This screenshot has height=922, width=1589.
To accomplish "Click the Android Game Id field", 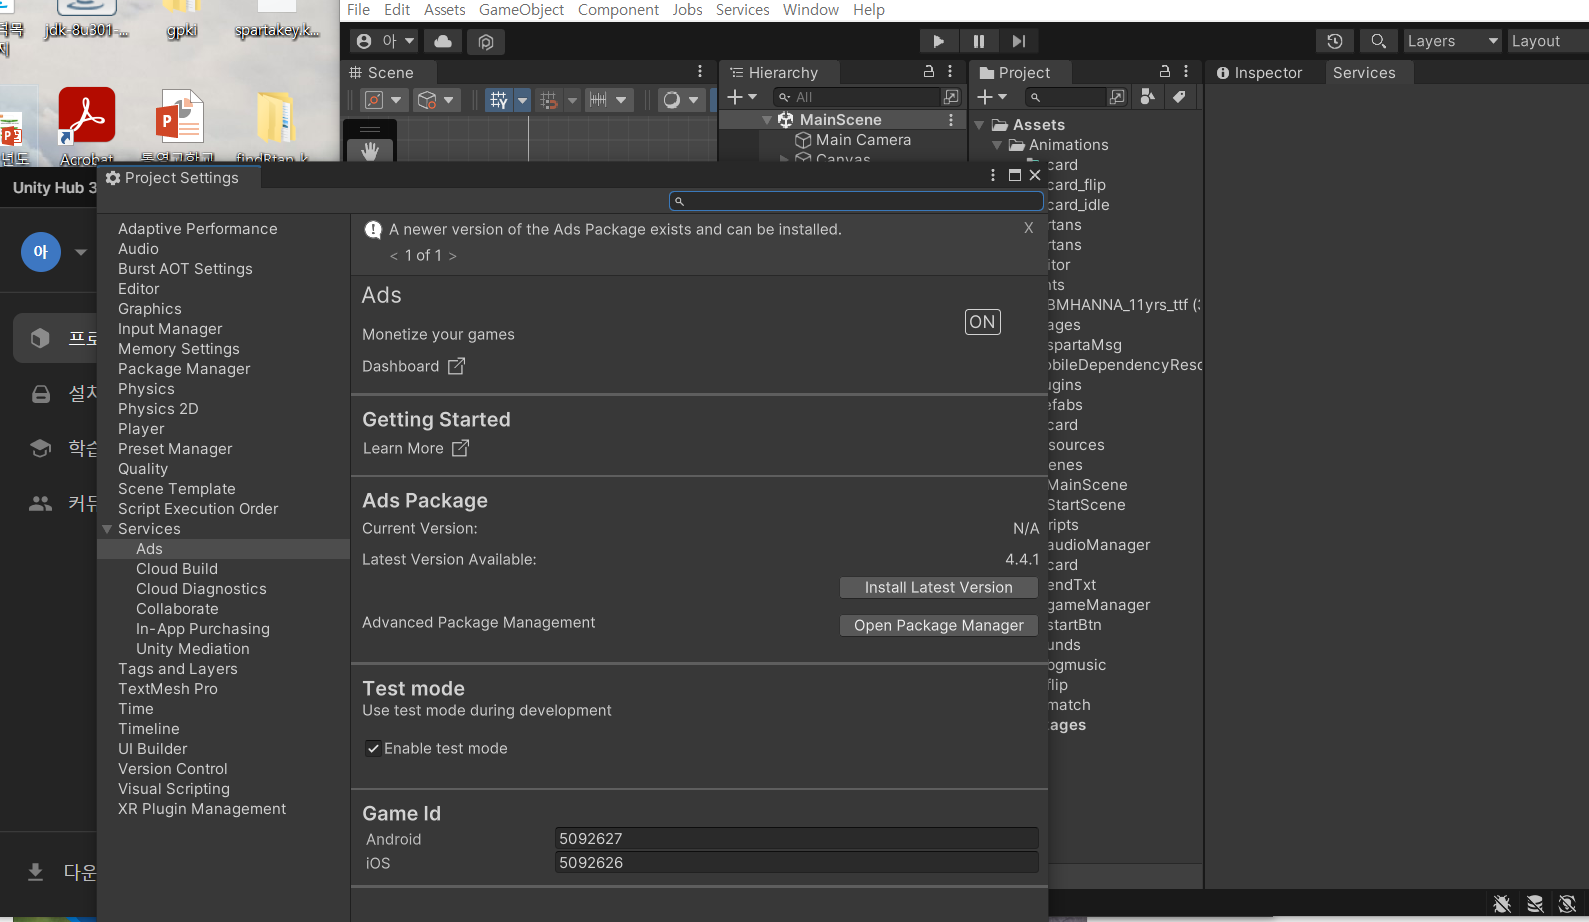I will coord(796,839).
